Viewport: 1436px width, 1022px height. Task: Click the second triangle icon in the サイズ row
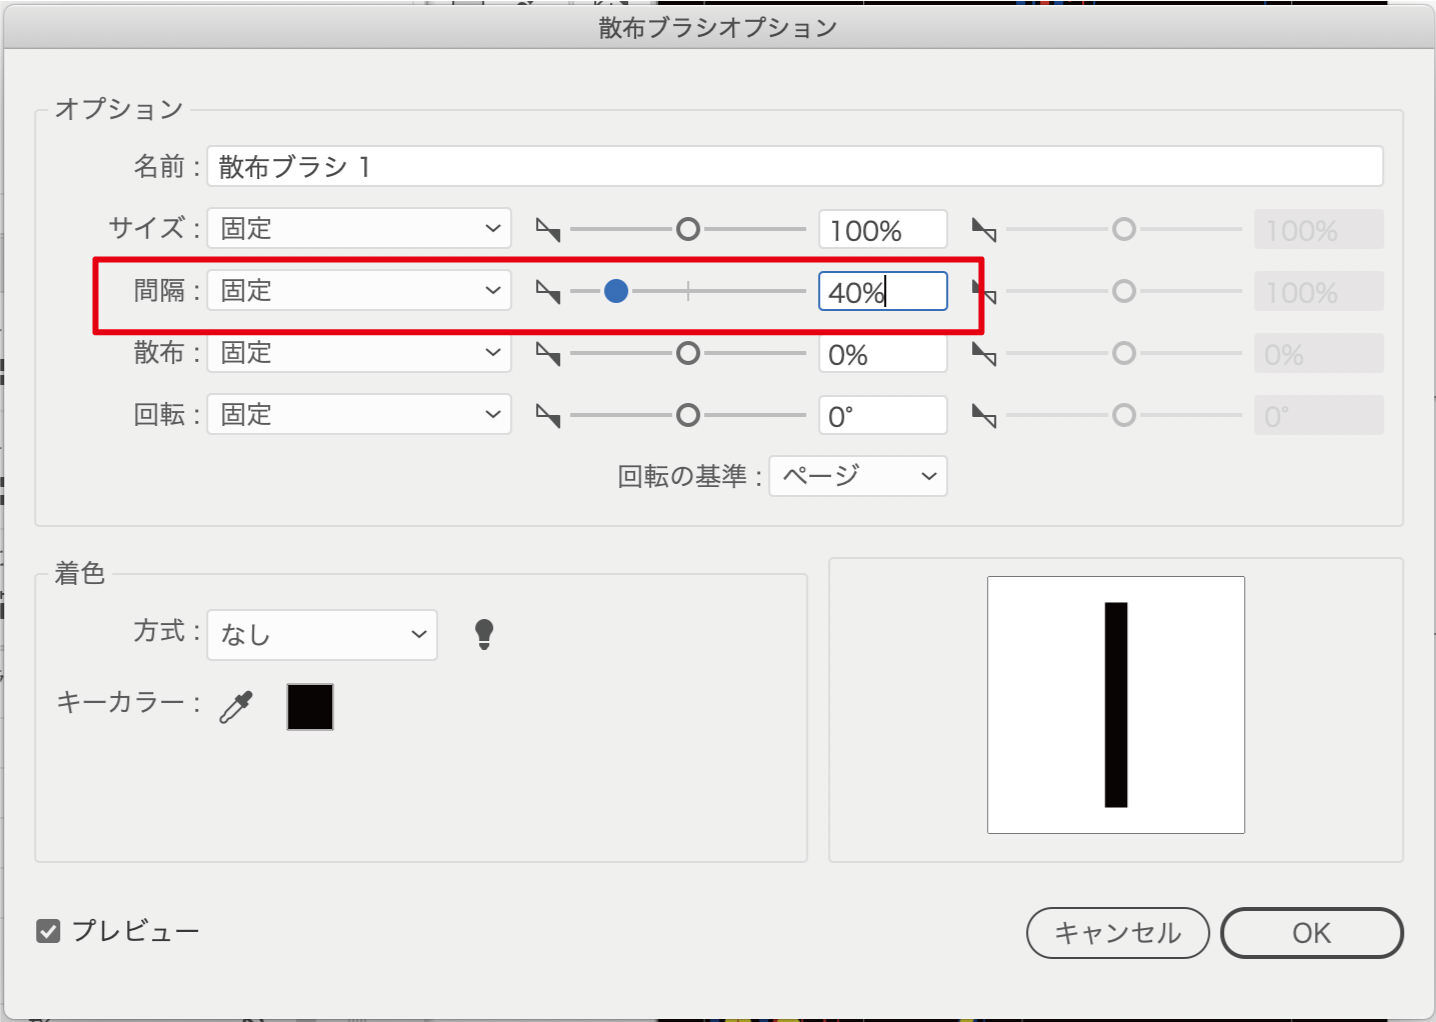(984, 230)
